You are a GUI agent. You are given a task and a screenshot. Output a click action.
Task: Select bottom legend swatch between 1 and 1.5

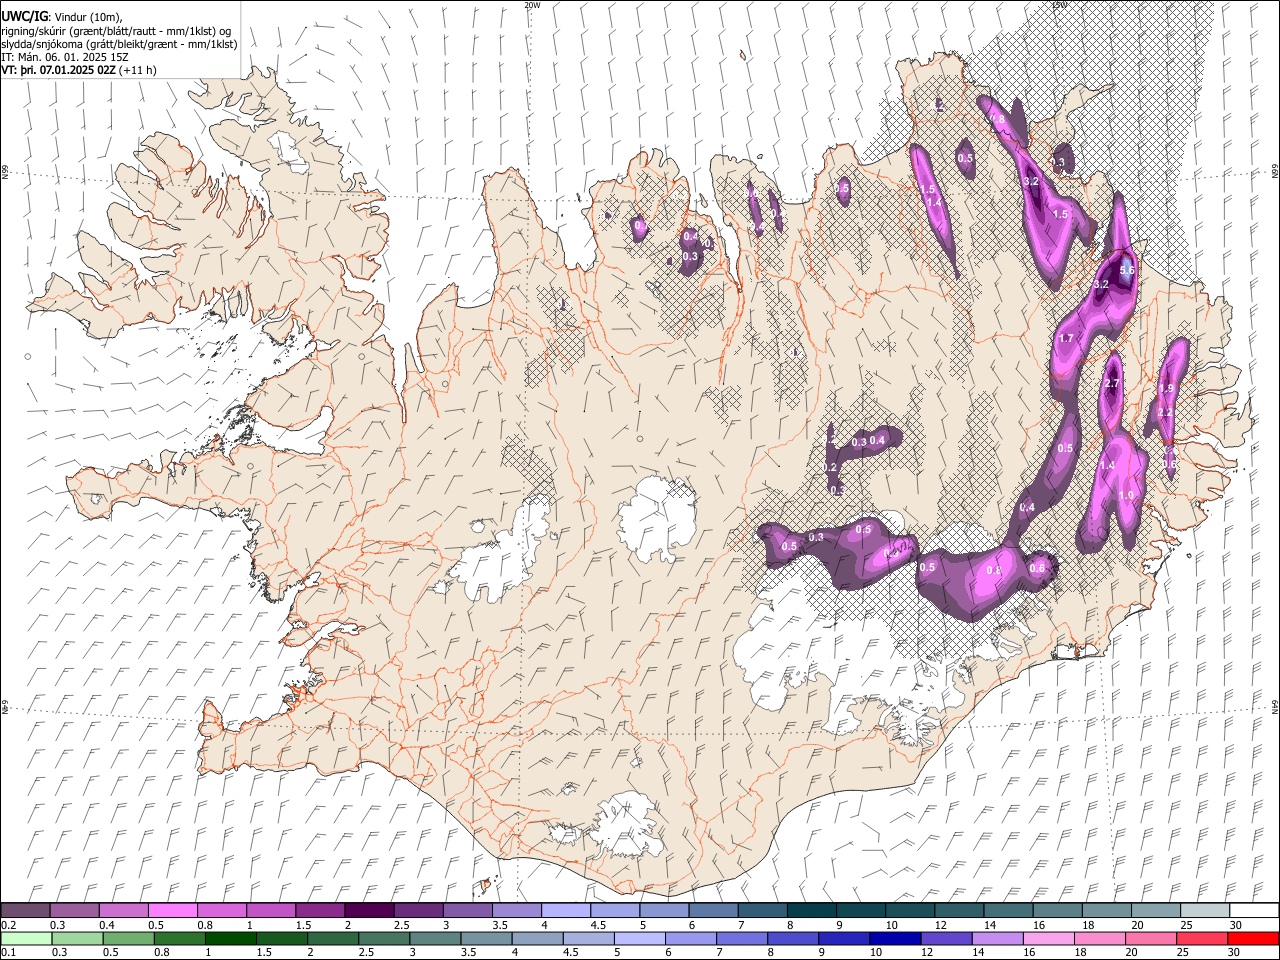coord(231,938)
